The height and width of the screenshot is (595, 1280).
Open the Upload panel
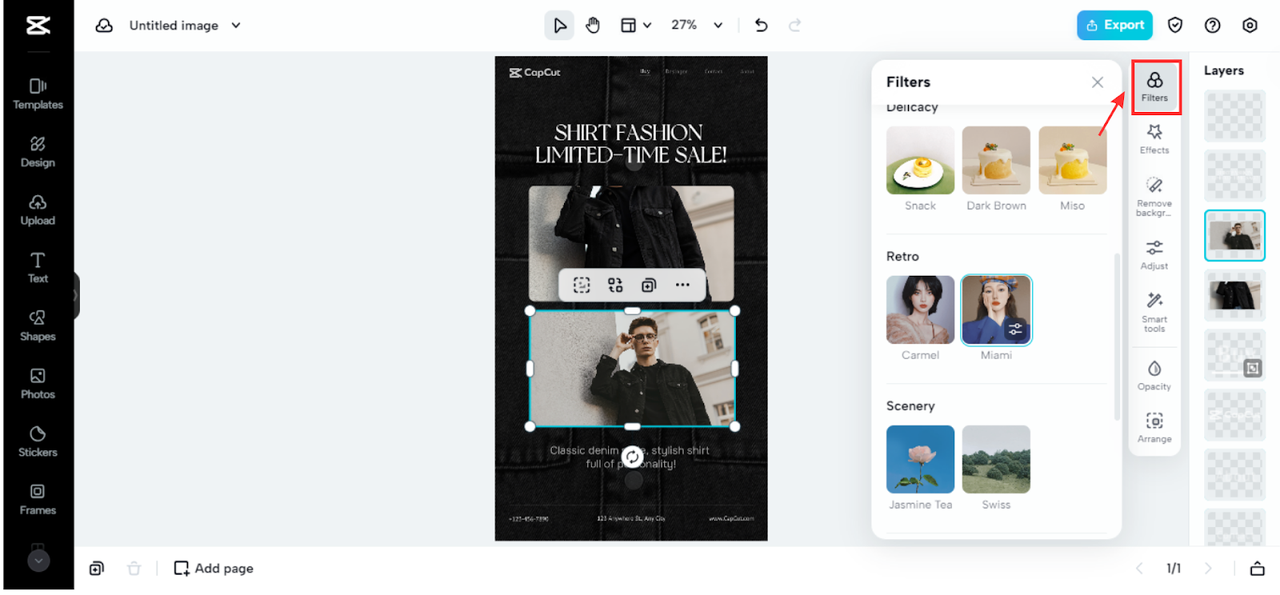click(x=38, y=210)
